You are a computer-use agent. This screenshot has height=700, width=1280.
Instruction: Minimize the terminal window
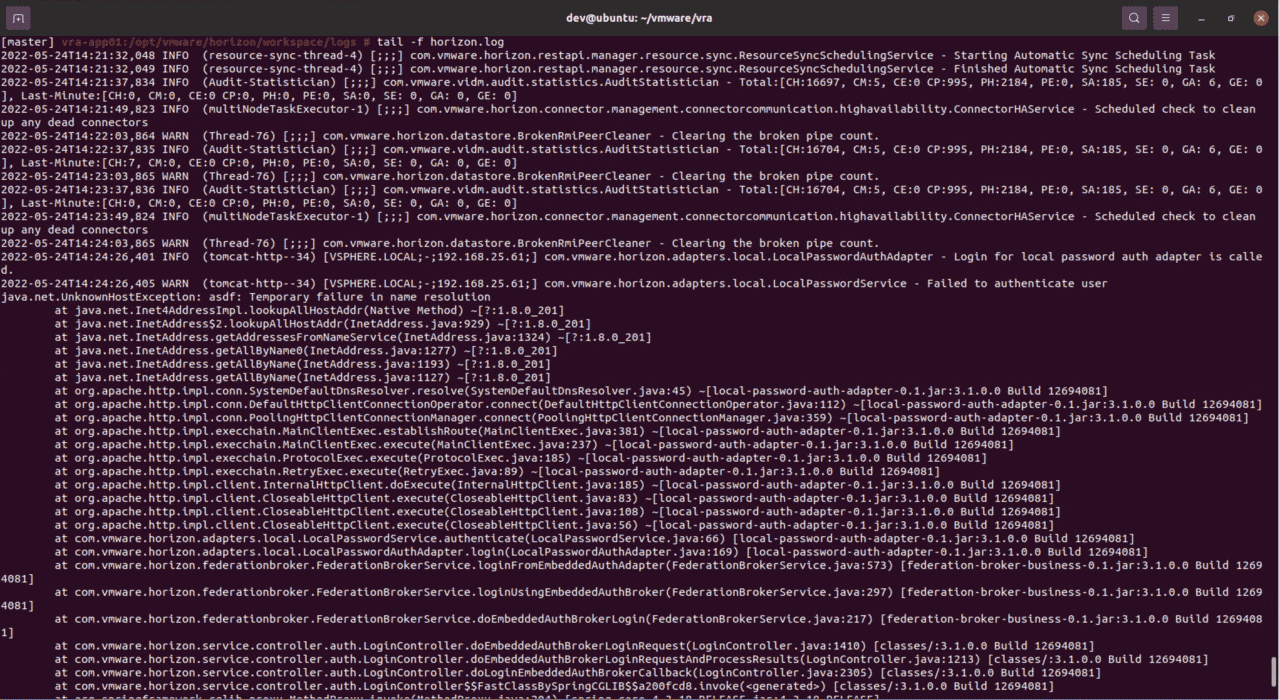pos(1200,17)
